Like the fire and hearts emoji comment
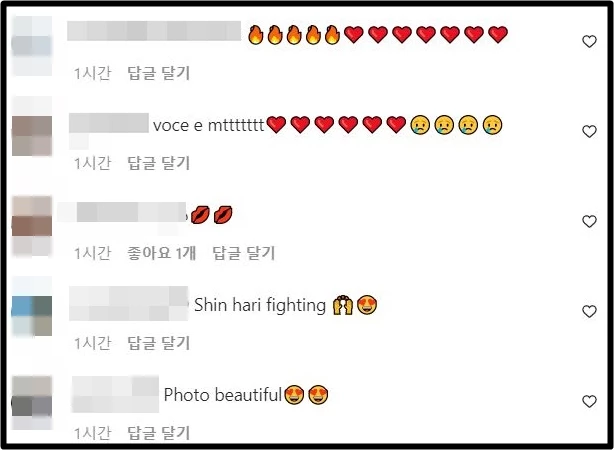The height and width of the screenshot is (450, 614). [x=589, y=41]
